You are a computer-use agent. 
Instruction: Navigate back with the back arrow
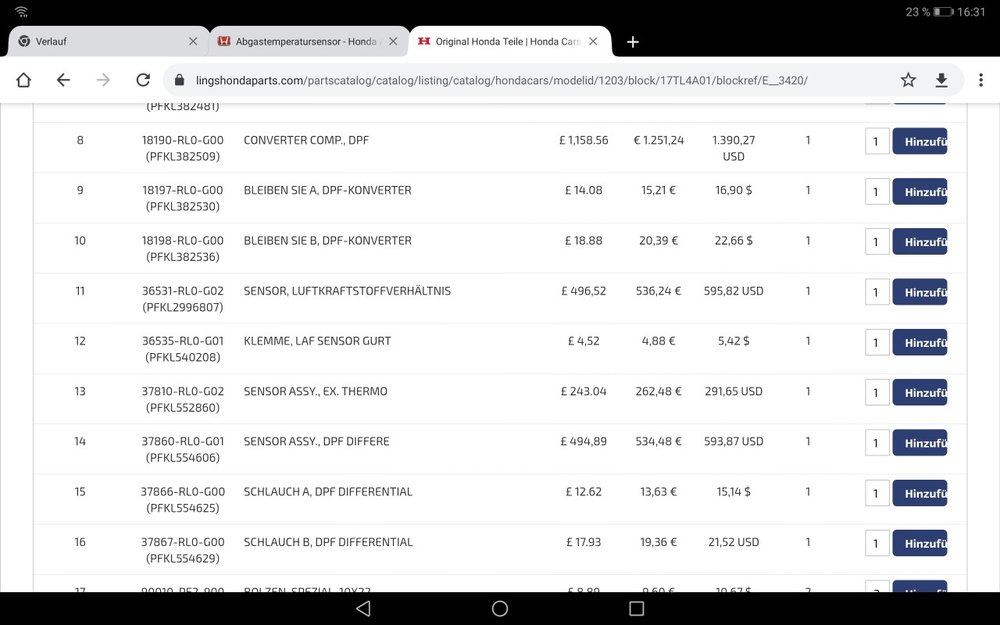63,79
